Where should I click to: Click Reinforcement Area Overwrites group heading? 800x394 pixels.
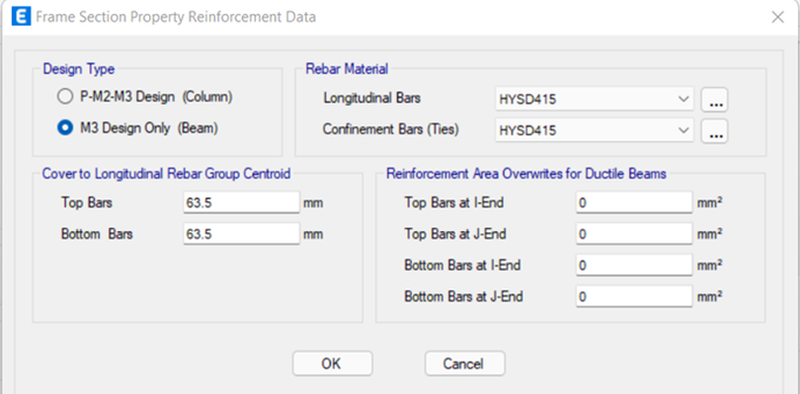click(526, 174)
